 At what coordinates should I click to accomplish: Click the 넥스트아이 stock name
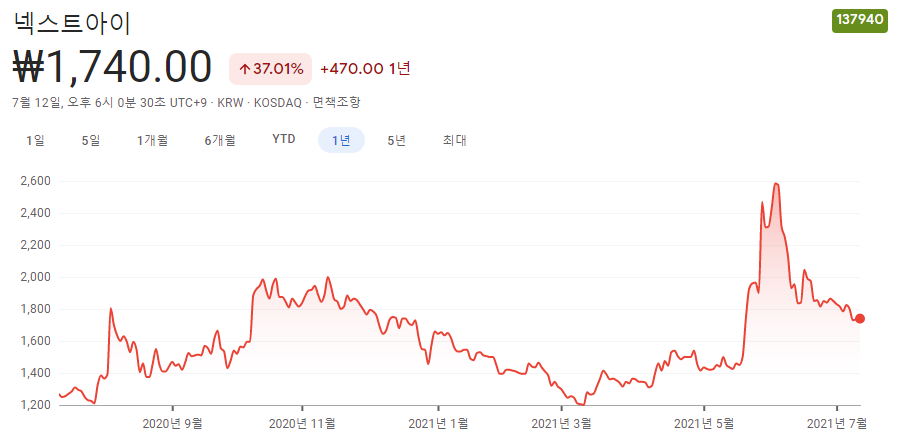coord(72,23)
